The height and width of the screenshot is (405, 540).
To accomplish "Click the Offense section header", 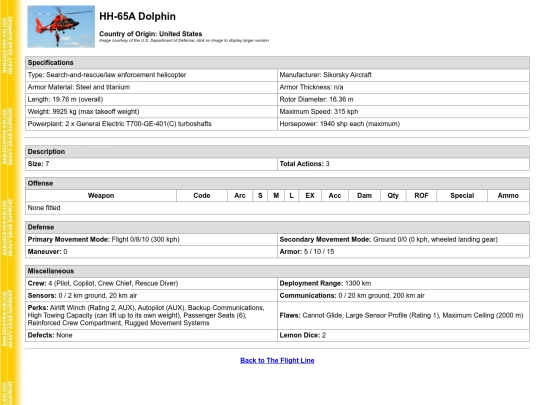I will tap(277, 183).
